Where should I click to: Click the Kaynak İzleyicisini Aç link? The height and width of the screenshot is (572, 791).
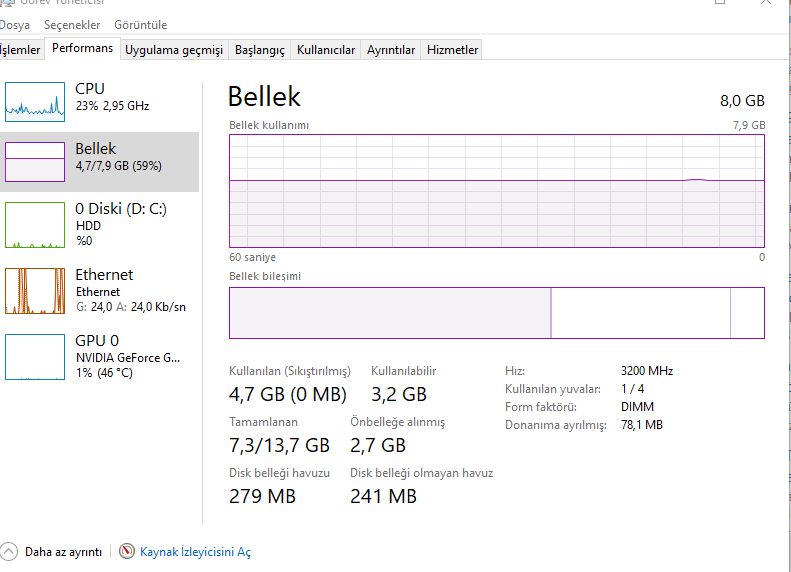click(x=195, y=551)
